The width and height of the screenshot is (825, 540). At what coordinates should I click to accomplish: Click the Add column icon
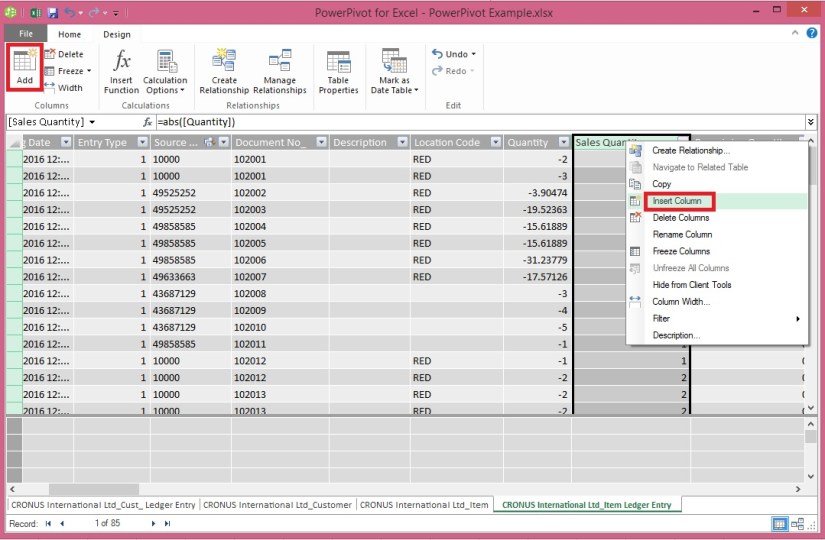(x=24, y=67)
